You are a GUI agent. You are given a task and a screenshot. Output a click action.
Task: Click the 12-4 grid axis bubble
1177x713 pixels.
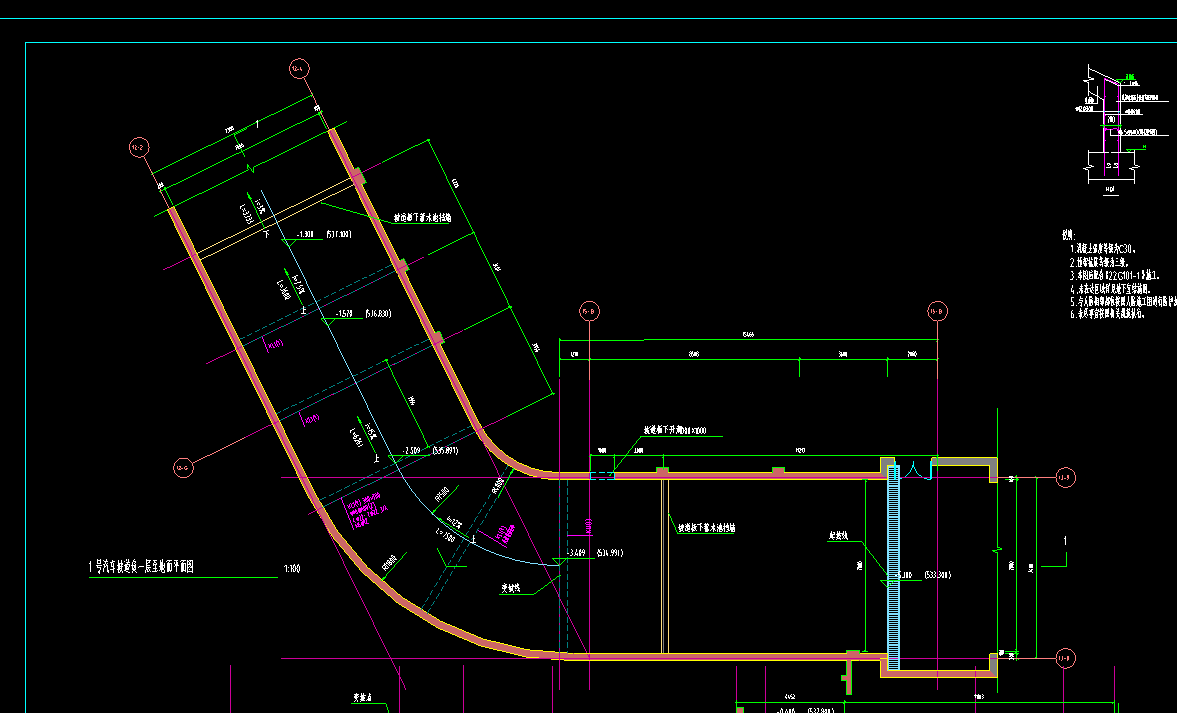[x=299, y=70]
